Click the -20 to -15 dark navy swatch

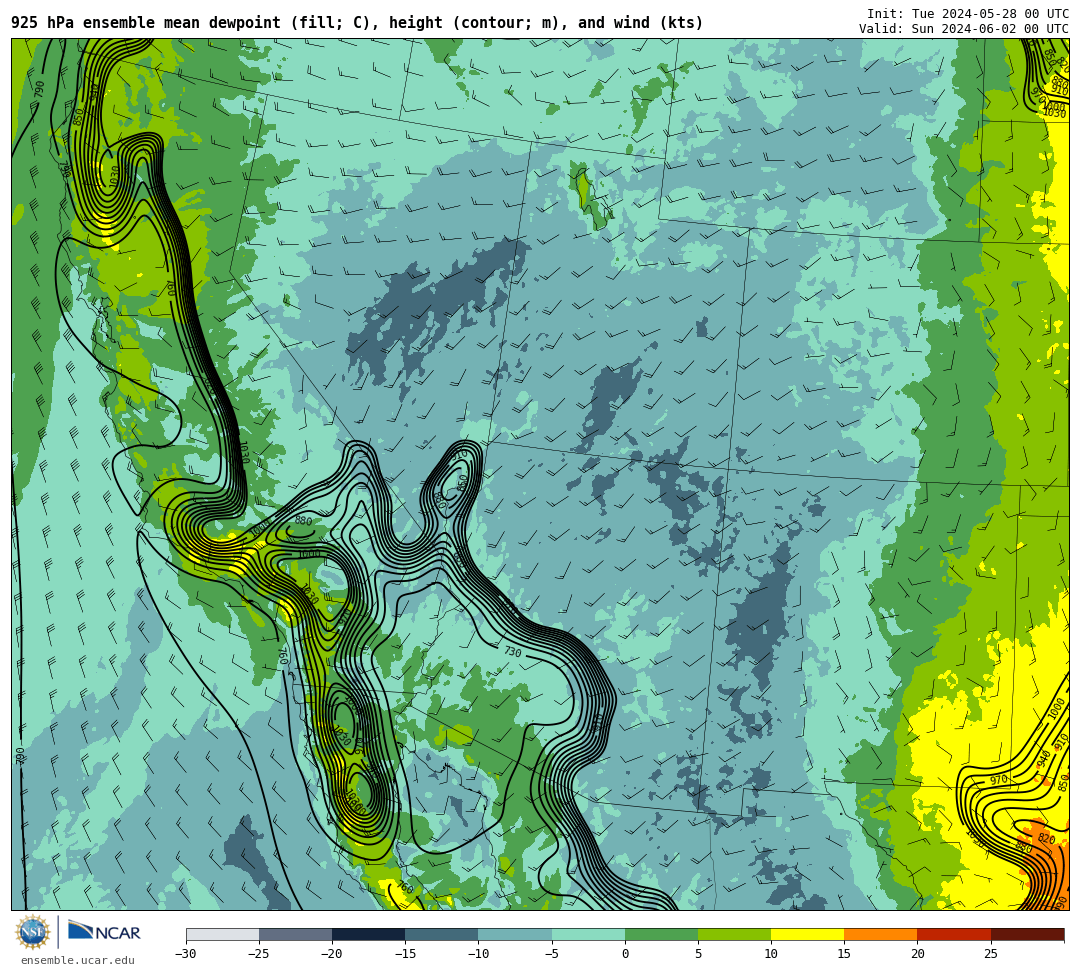click(x=368, y=934)
